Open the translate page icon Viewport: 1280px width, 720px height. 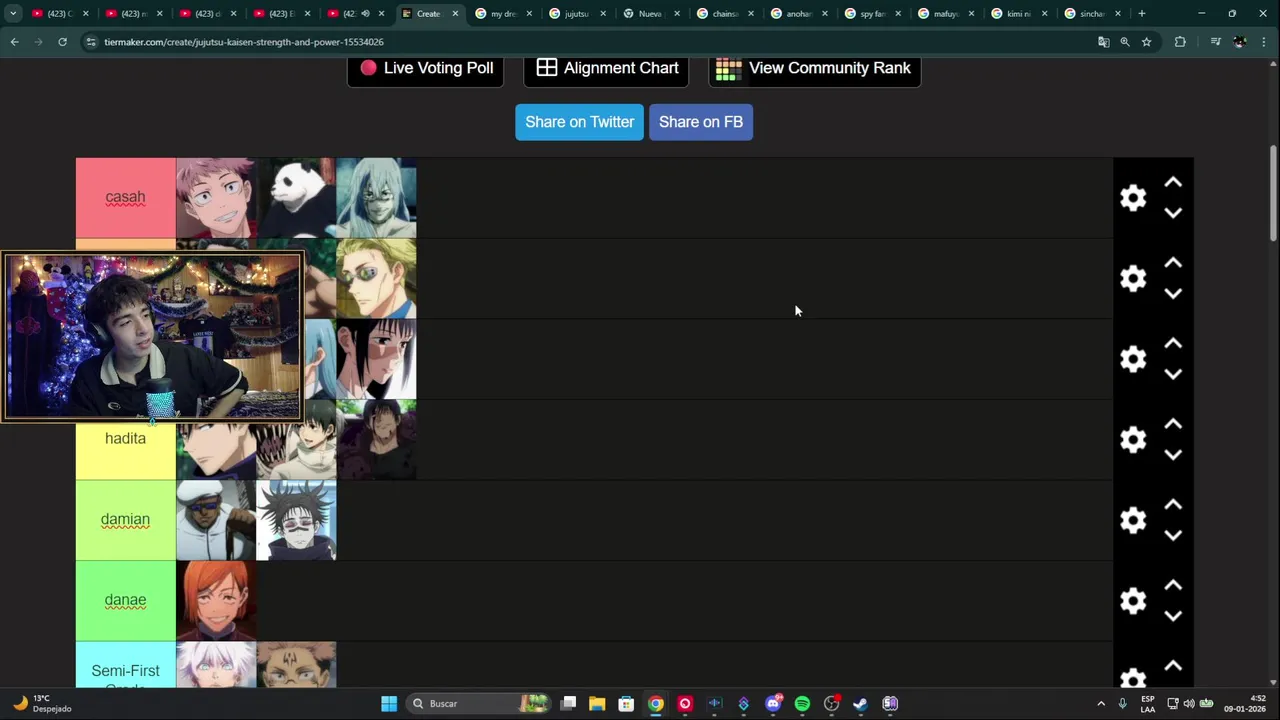1103,42
